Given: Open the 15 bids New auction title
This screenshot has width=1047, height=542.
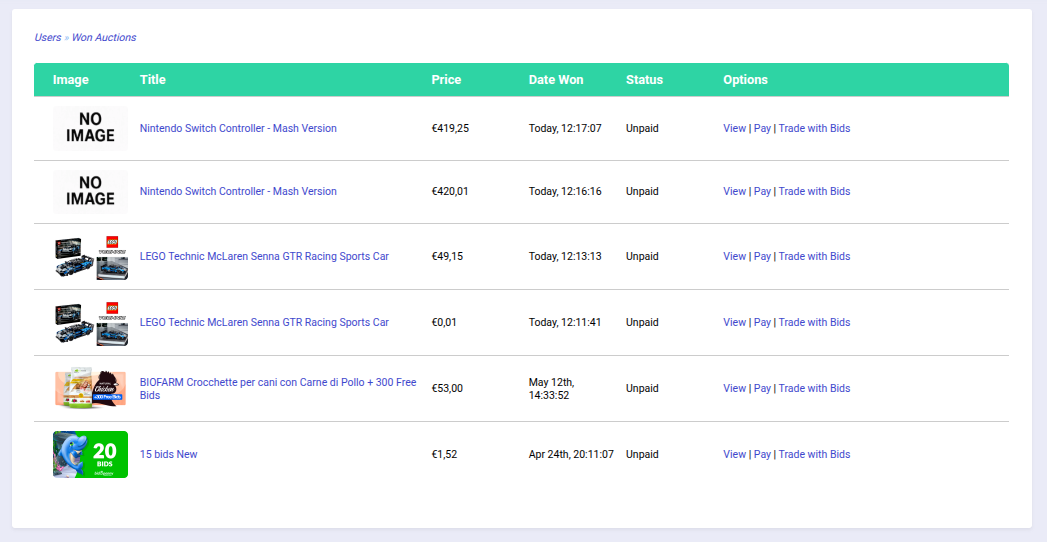Looking at the screenshot, I should 168,455.
